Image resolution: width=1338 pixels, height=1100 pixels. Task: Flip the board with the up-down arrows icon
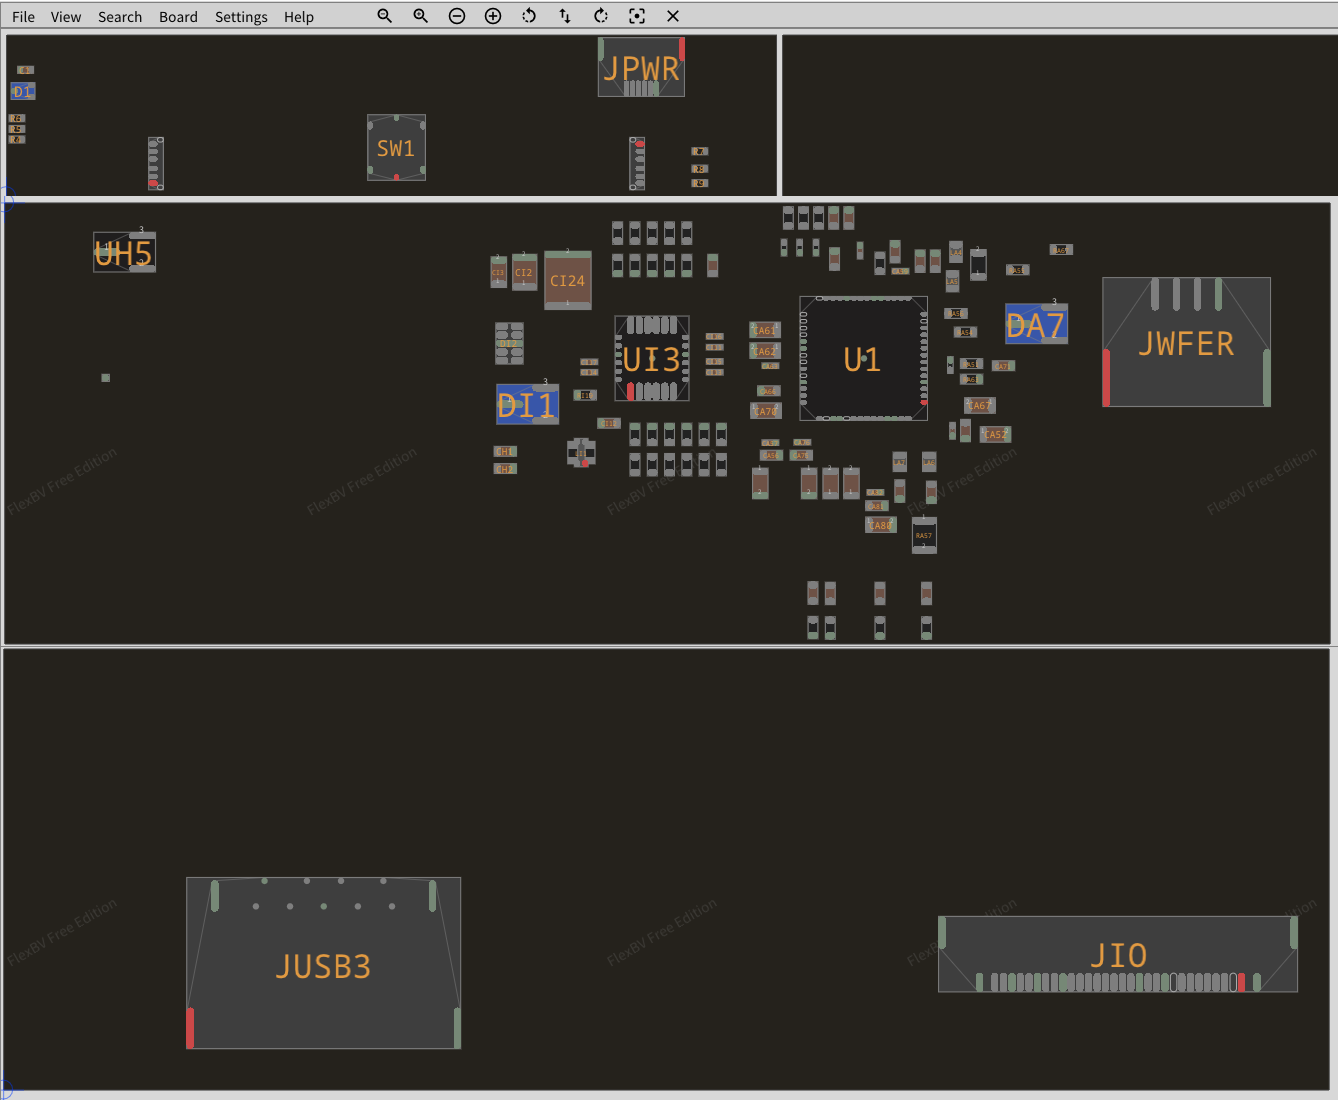pyautogui.click(x=565, y=16)
